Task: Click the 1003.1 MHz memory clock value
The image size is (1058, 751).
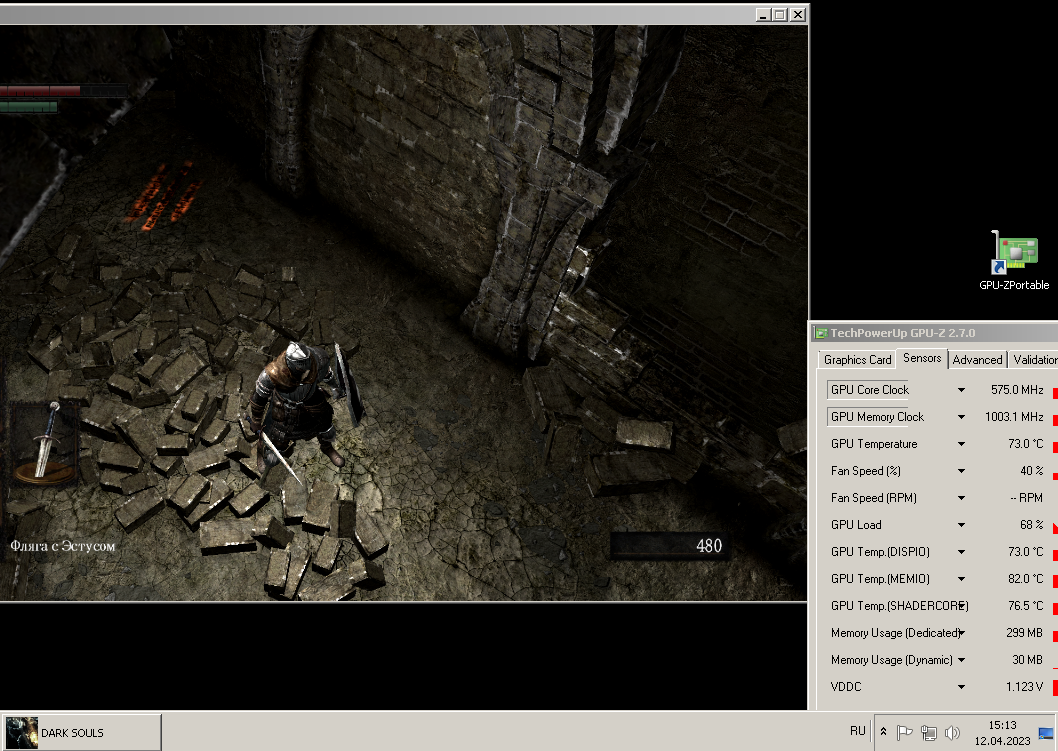Action: tap(1014, 416)
